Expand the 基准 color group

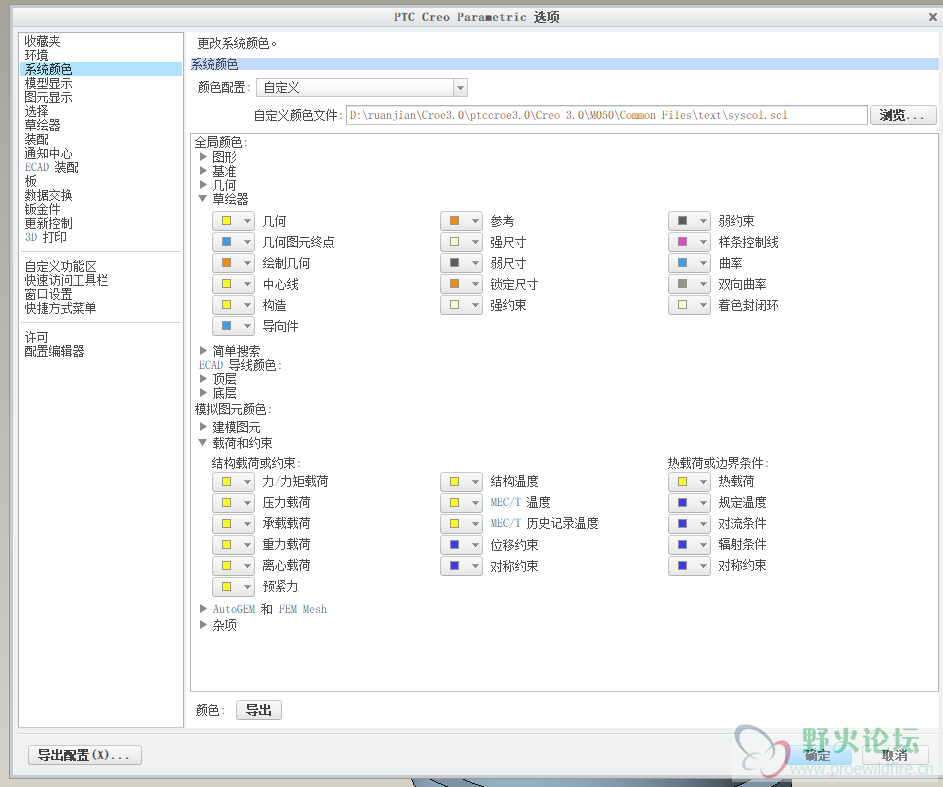[x=203, y=171]
